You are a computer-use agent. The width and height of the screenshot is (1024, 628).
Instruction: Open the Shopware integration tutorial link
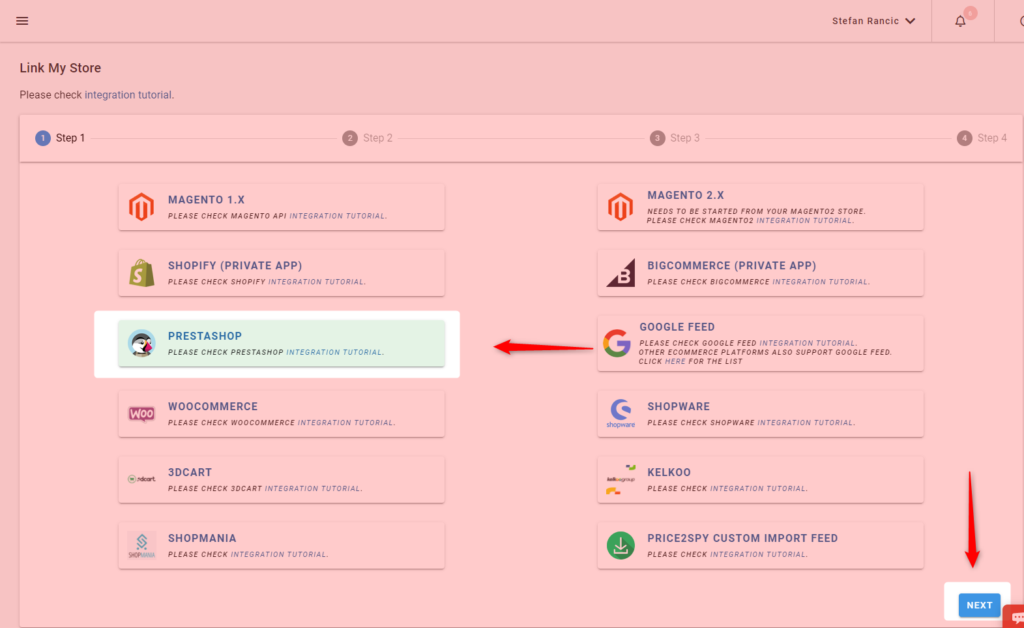806,423
